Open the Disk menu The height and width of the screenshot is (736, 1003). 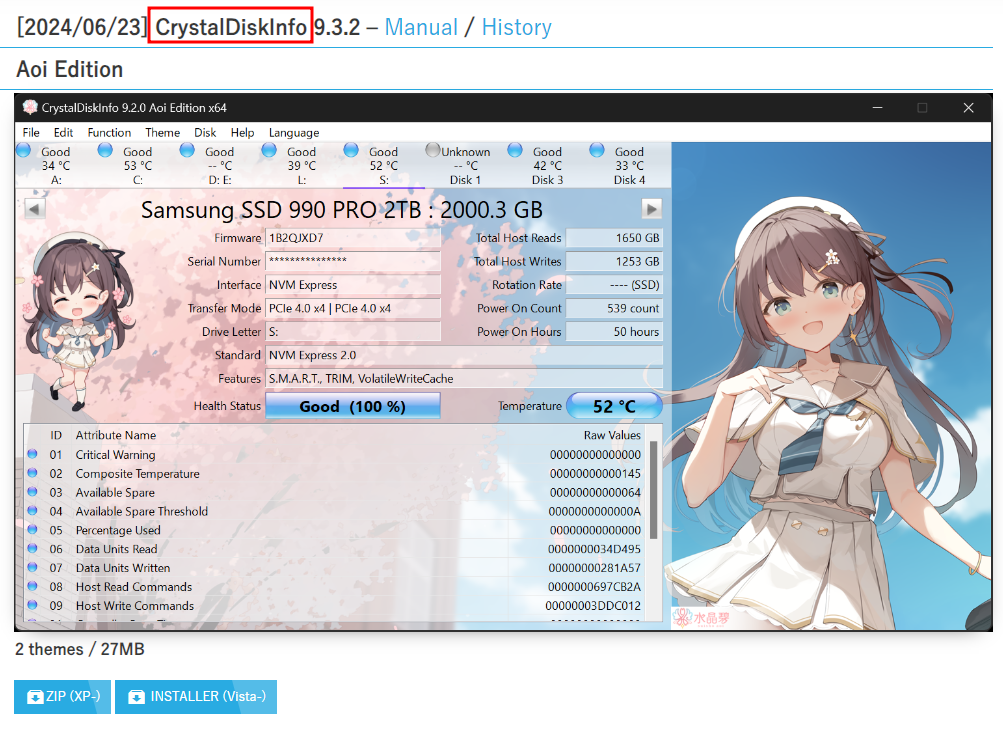point(205,132)
